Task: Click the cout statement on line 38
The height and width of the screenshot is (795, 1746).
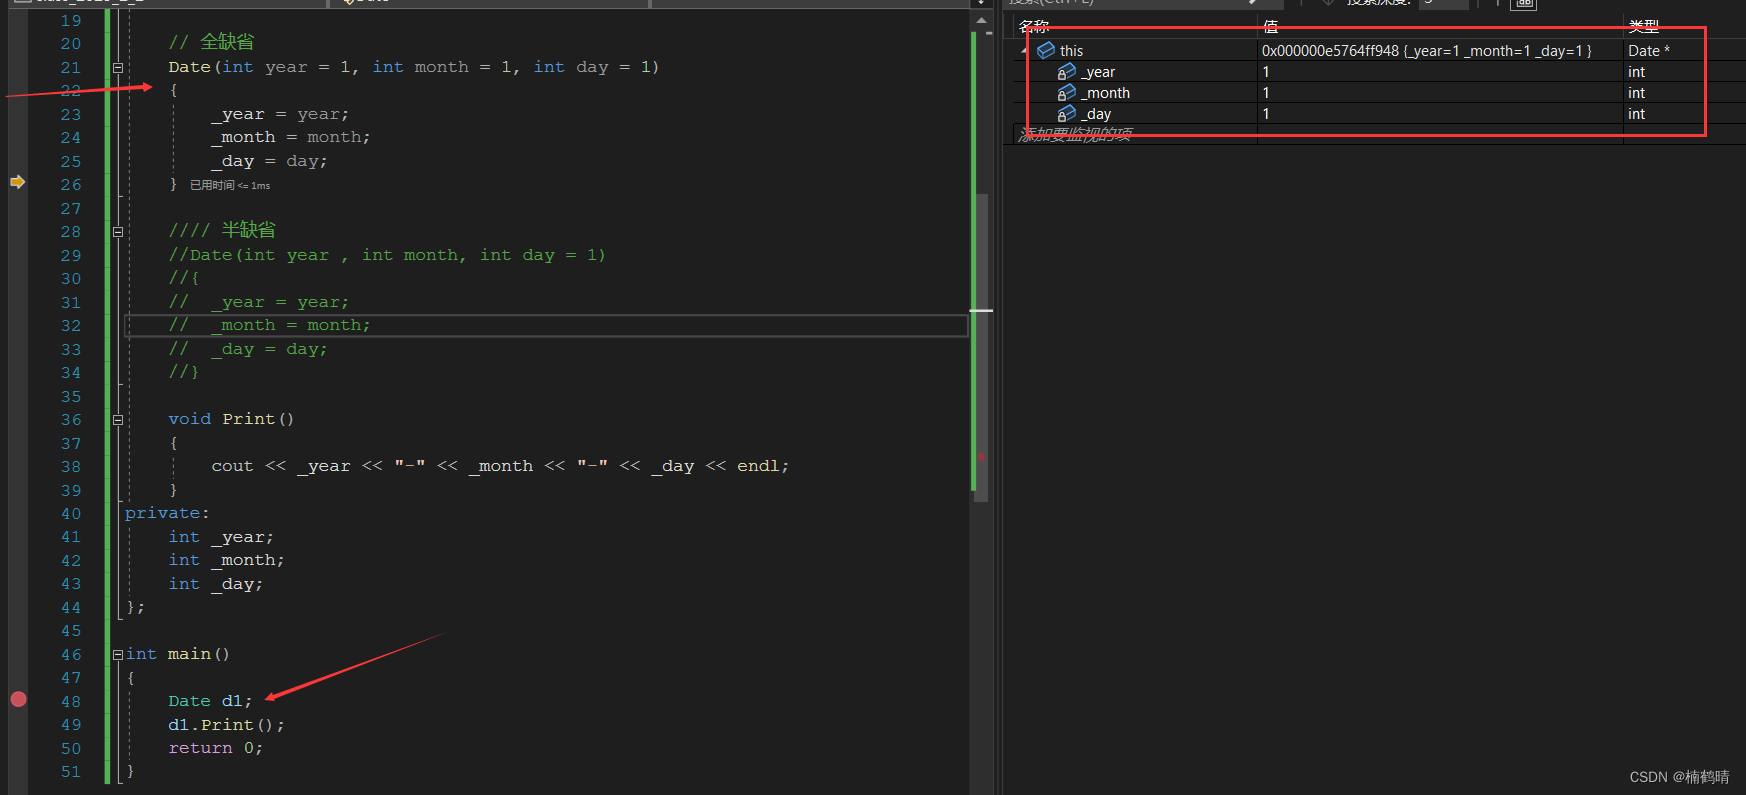Action: [x=500, y=466]
